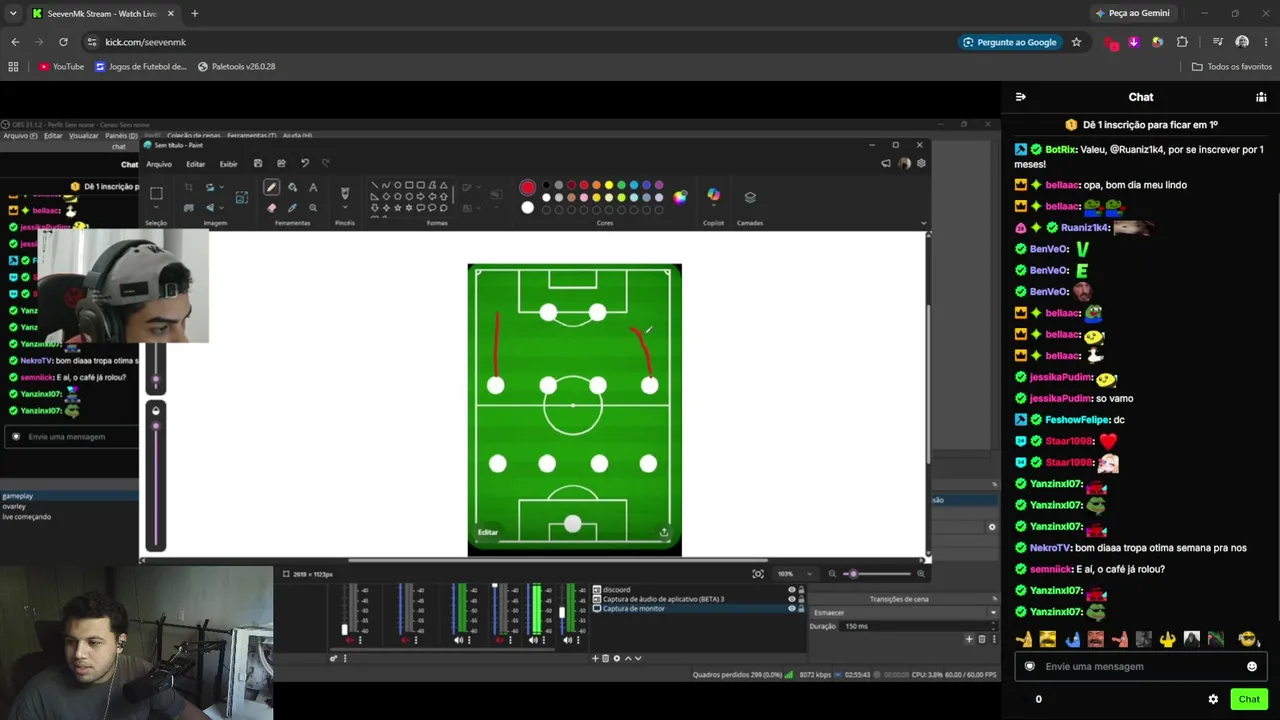Select the Magnifier tool in Paint
The width and height of the screenshot is (1280, 720).
[313, 208]
